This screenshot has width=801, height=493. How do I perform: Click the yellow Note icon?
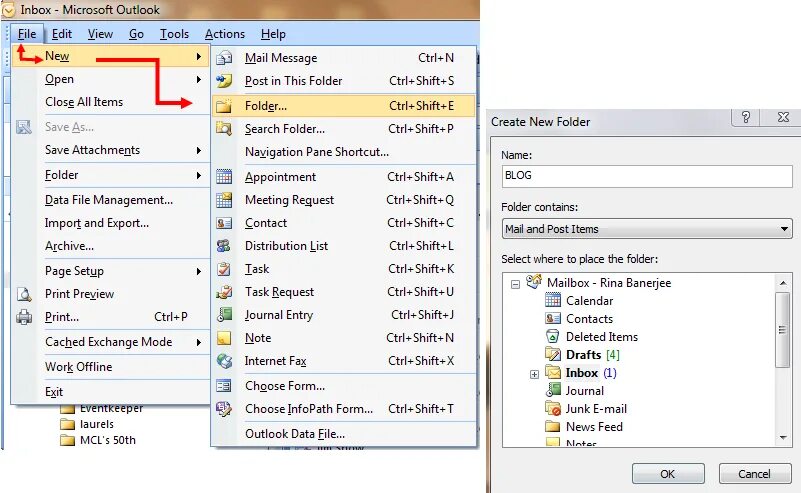[224, 338]
